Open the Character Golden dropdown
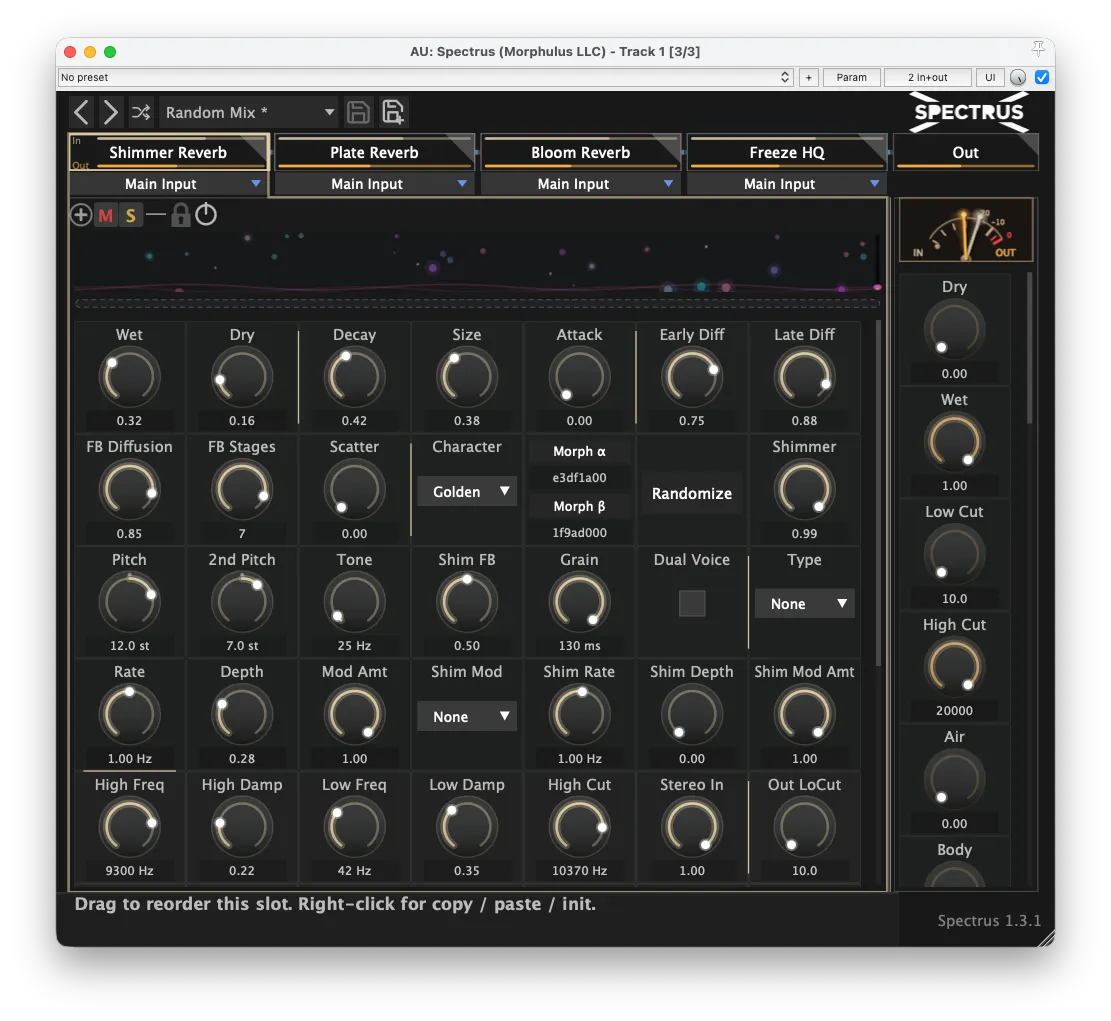This screenshot has width=1111, height=1021. [466, 491]
